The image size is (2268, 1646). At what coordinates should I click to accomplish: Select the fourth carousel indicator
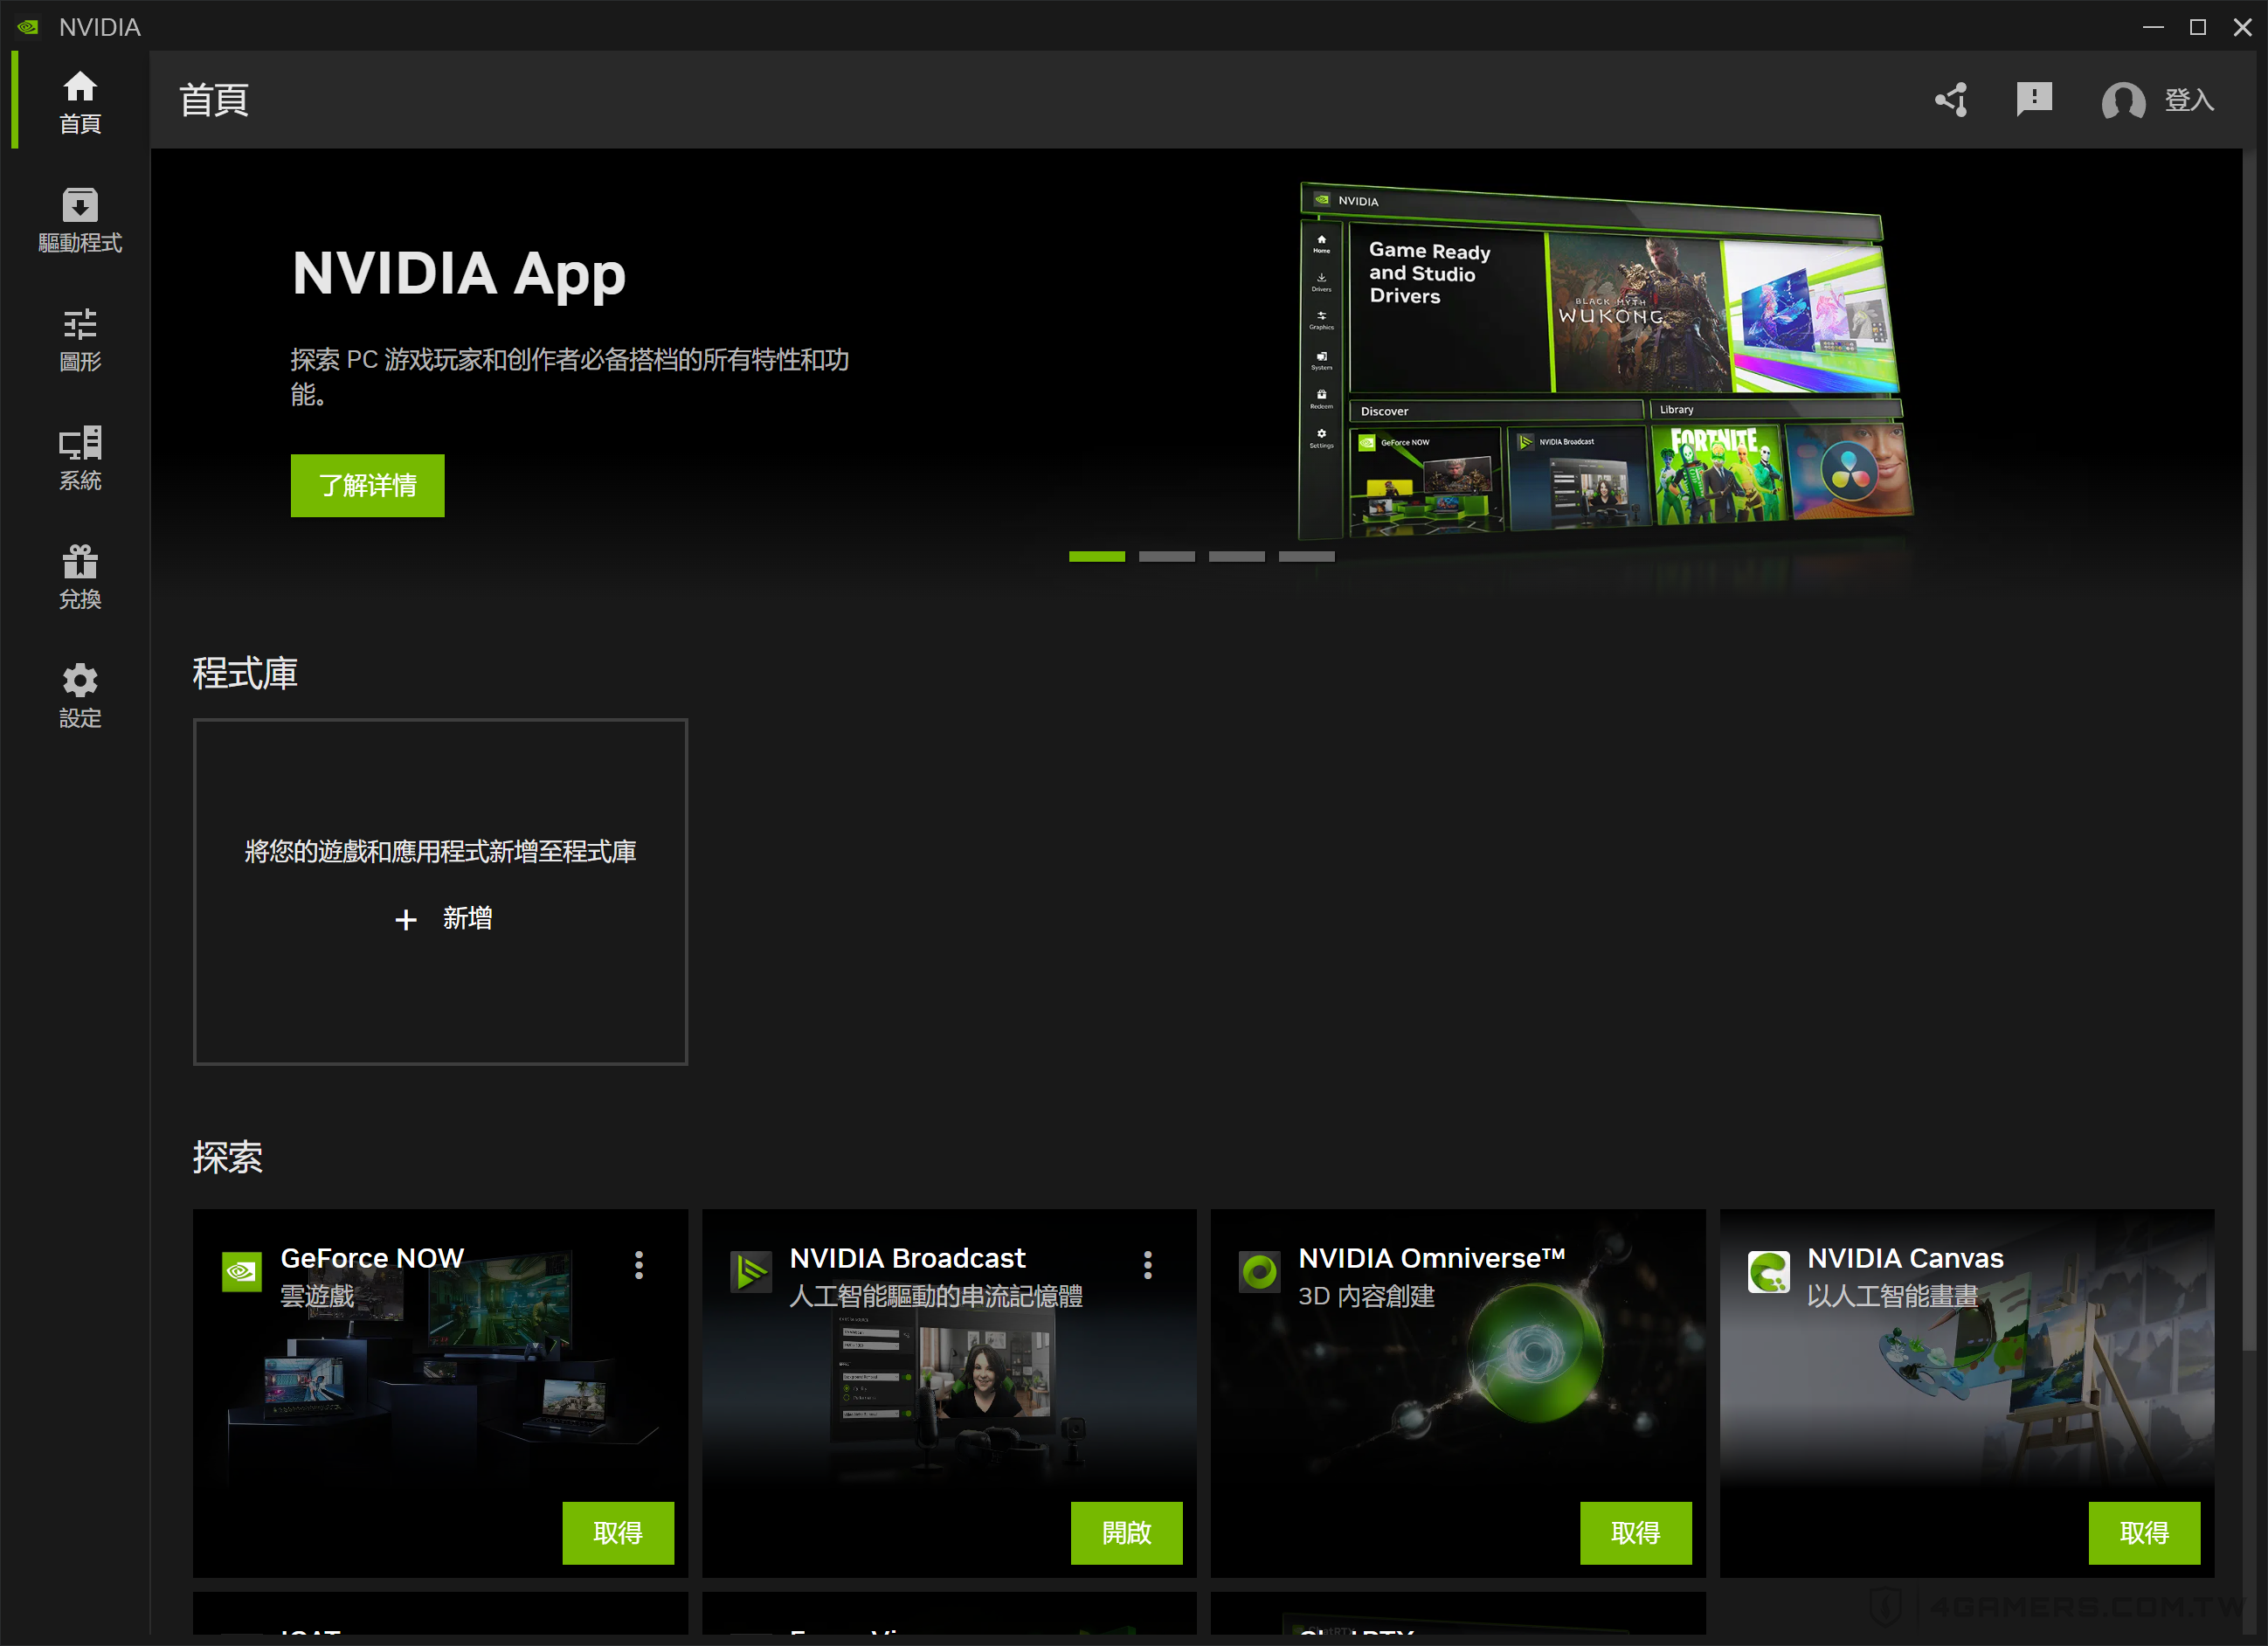[x=1306, y=556]
